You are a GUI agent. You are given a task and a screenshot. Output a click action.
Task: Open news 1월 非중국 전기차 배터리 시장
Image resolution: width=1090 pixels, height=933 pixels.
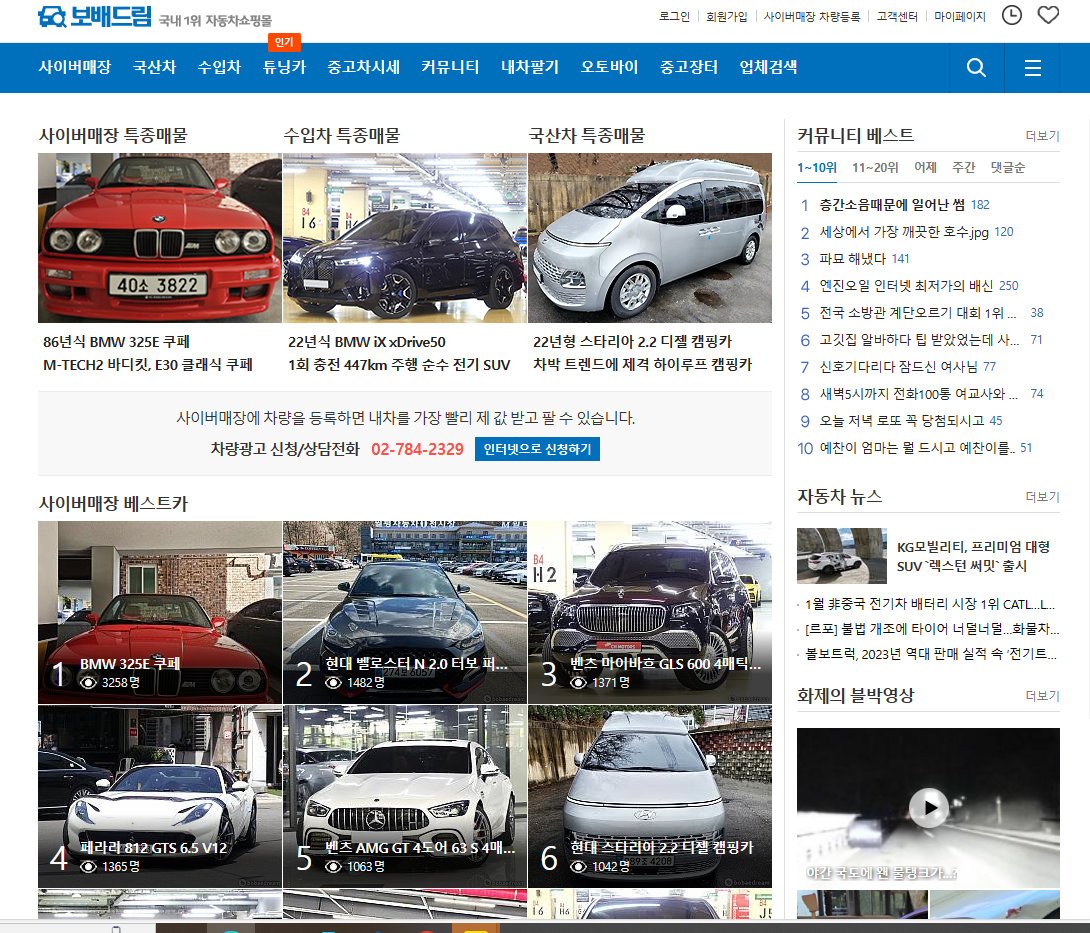(929, 604)
